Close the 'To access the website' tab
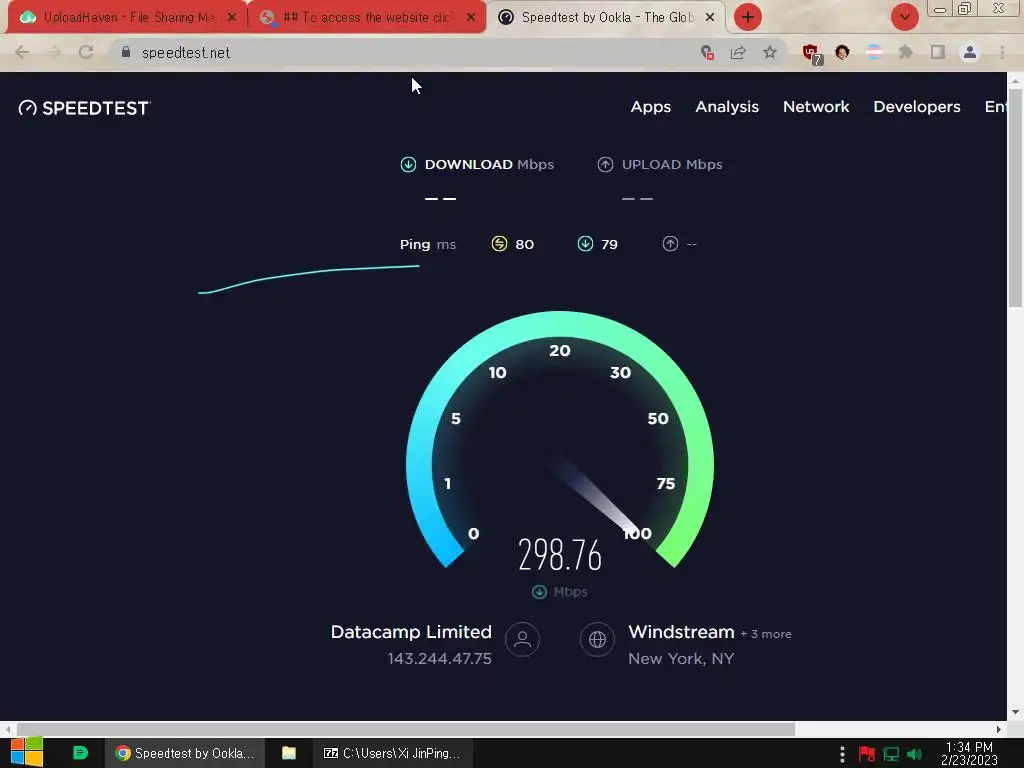Viewport: 1024px width, 768px height. point(471,18)
